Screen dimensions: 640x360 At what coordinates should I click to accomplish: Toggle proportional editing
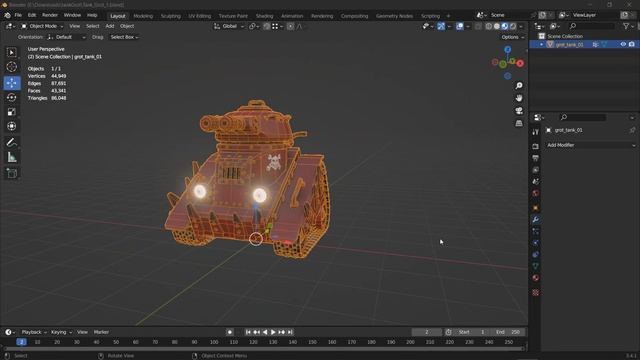click(x=290, y=26)
